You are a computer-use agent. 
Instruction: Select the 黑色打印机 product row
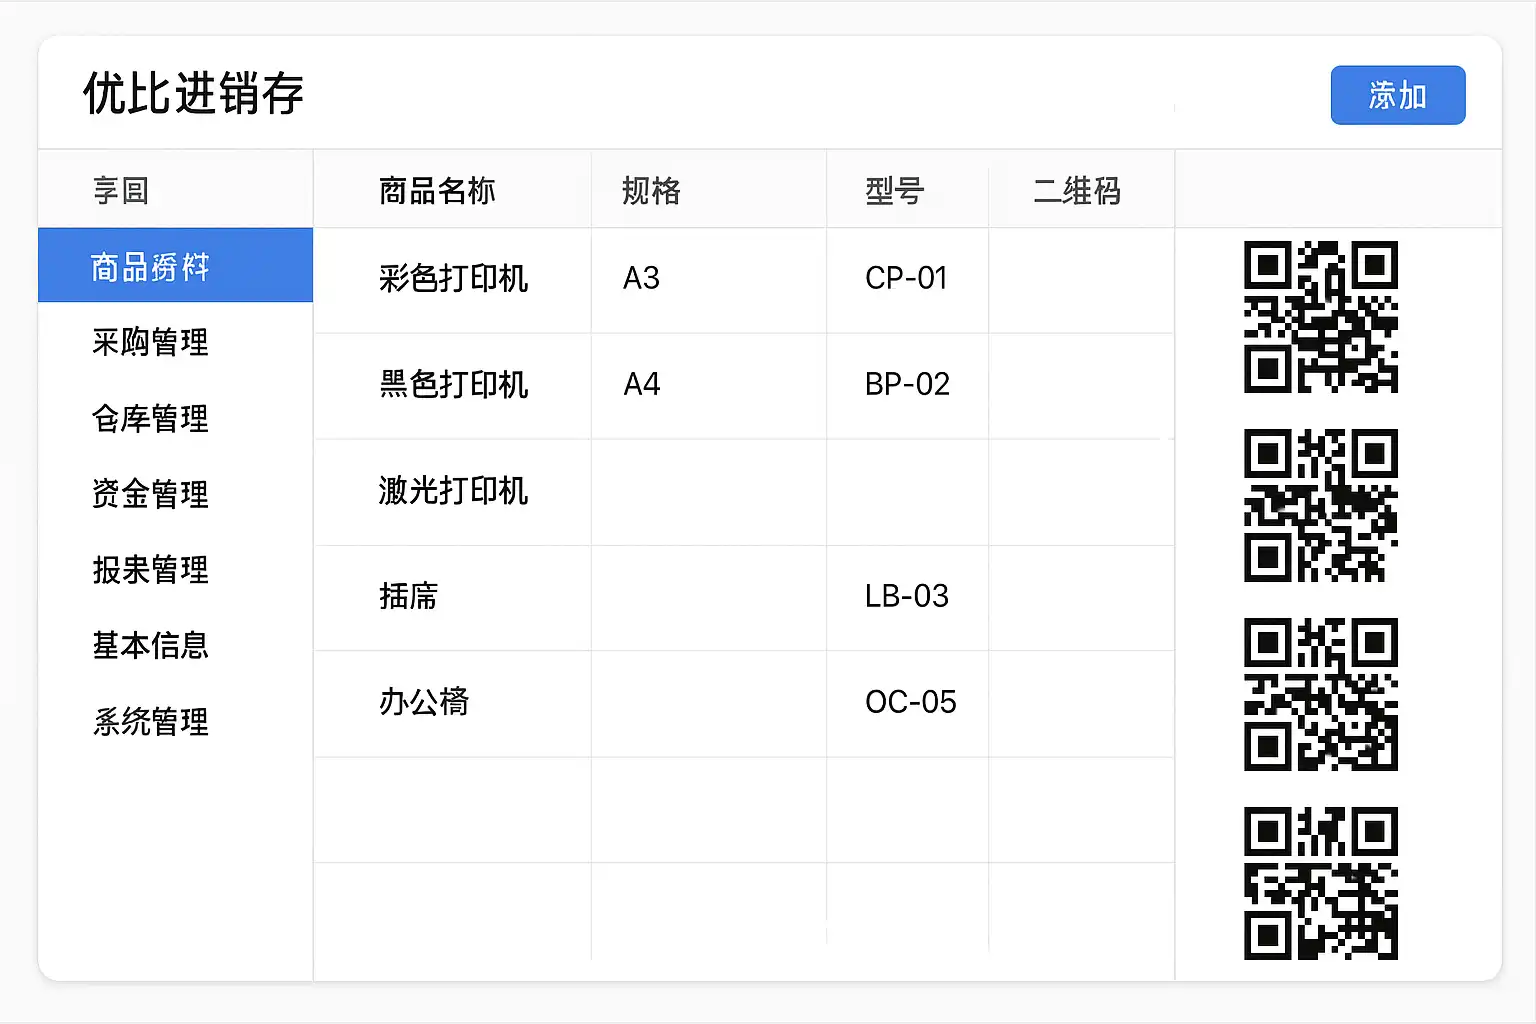point(453,385)
